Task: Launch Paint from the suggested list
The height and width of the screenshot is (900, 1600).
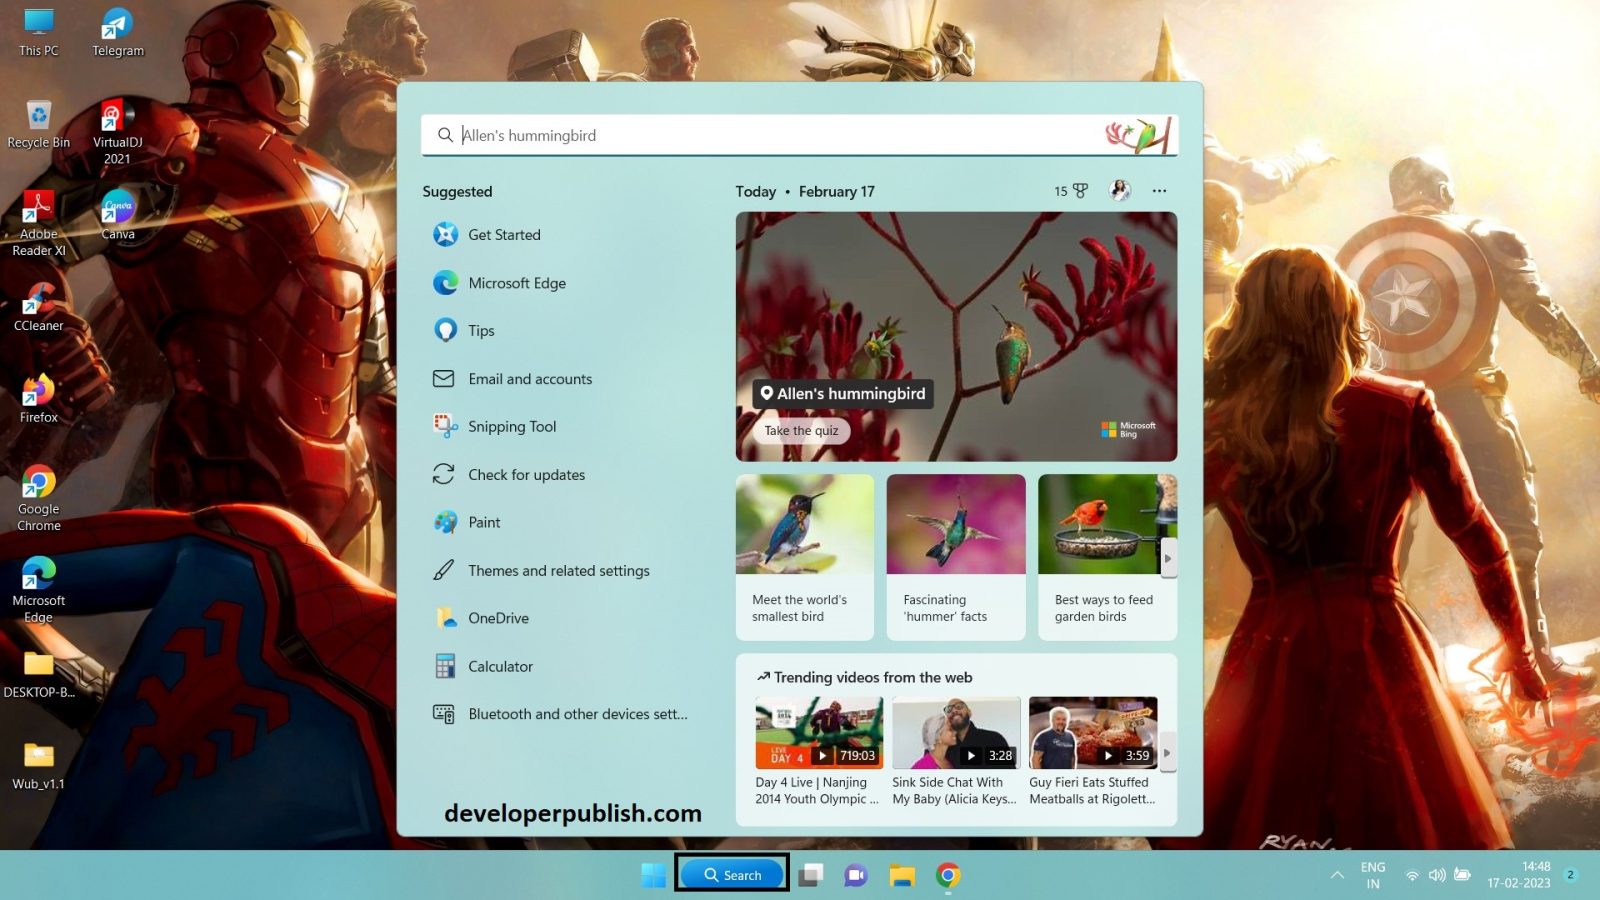Action: [485, 522]
